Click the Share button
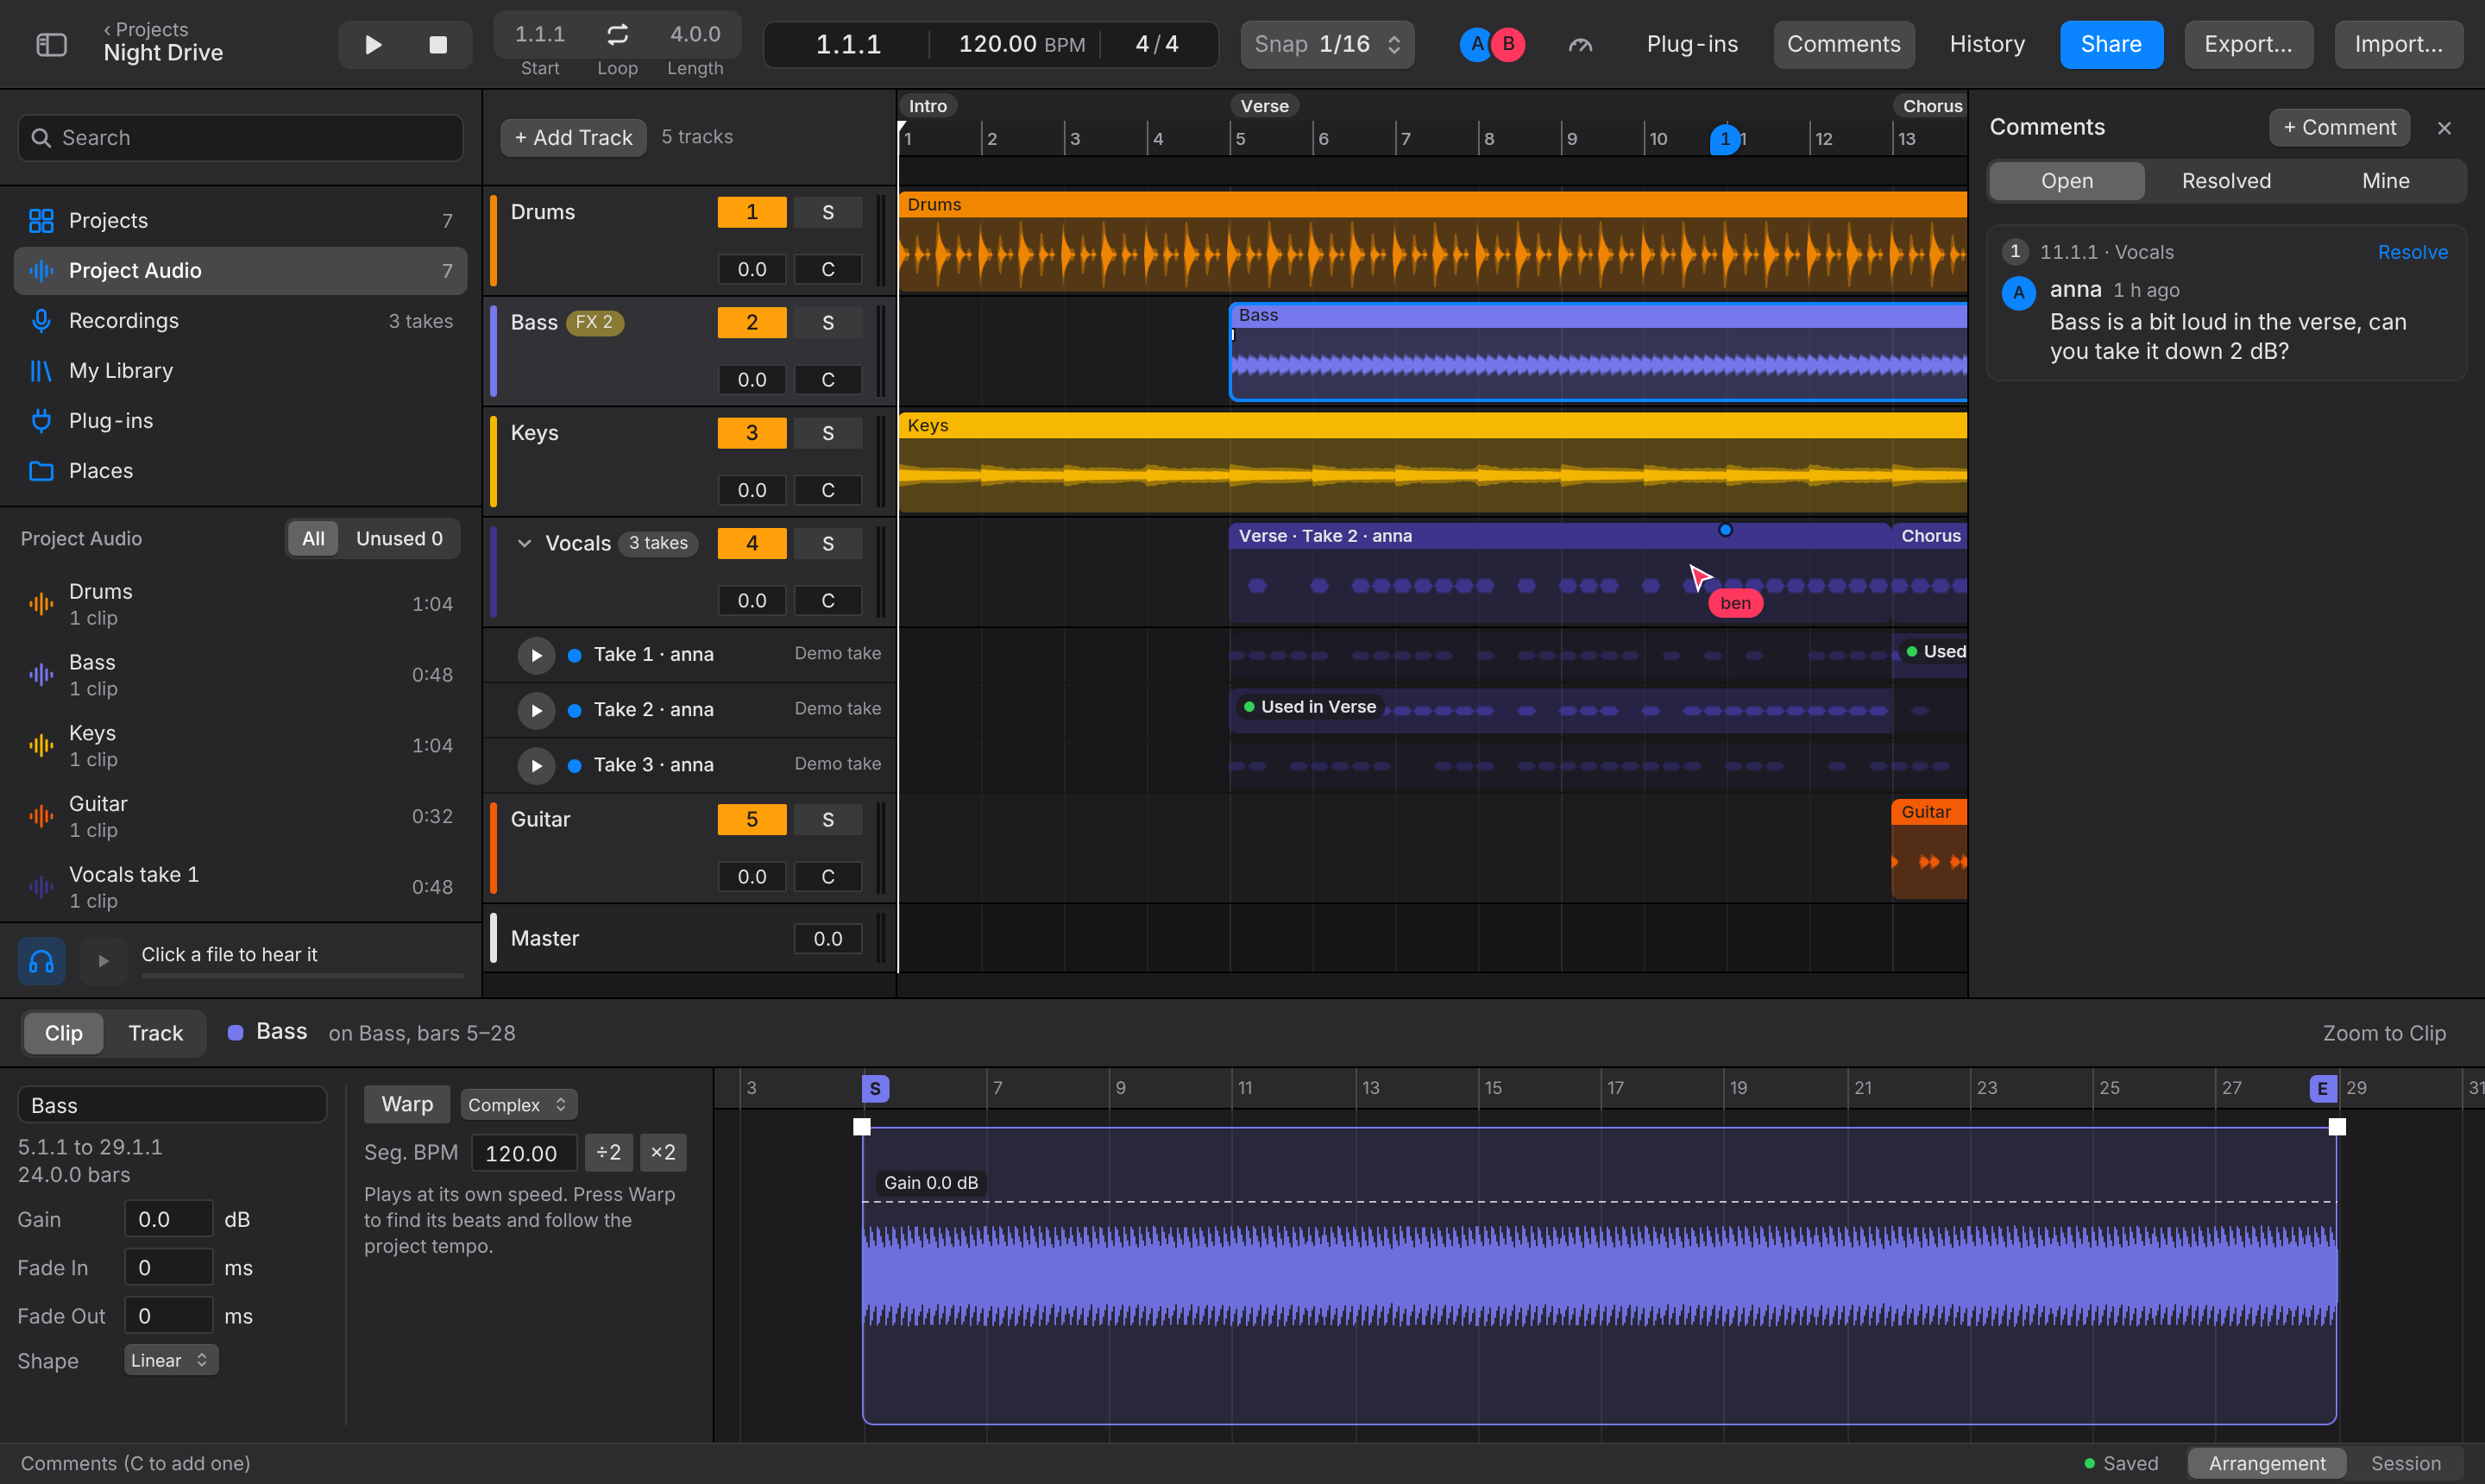 pos(2111,45)
